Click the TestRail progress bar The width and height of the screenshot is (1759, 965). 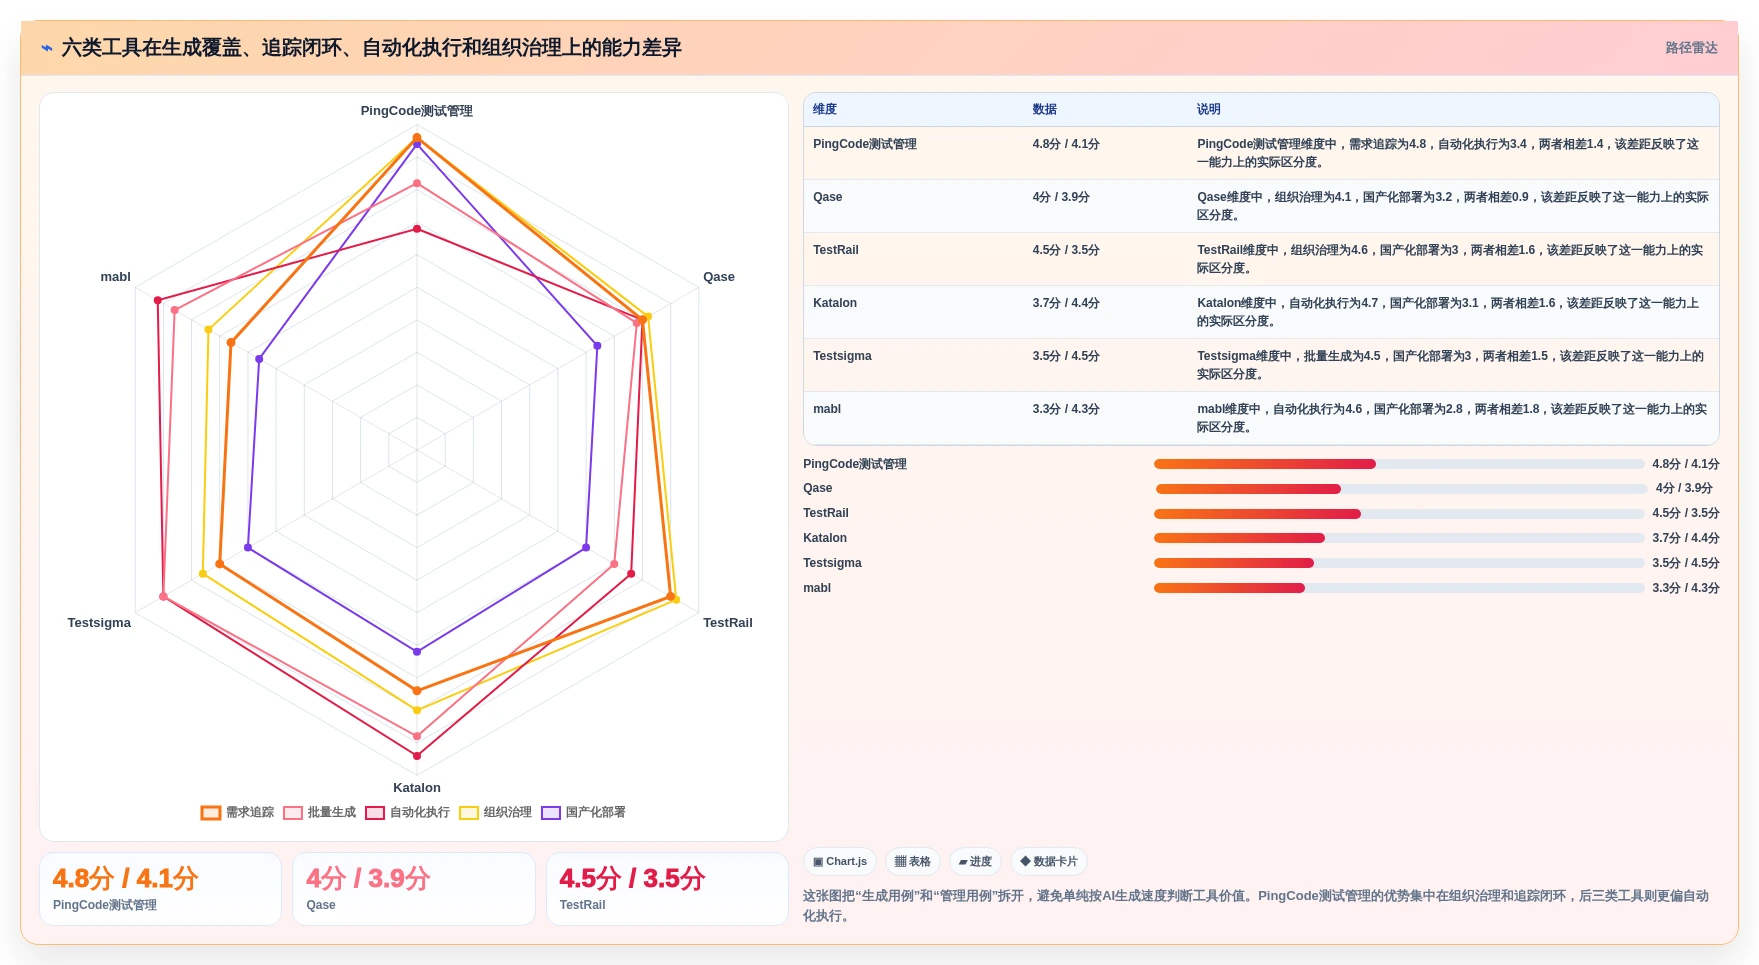coord(1399,514)
